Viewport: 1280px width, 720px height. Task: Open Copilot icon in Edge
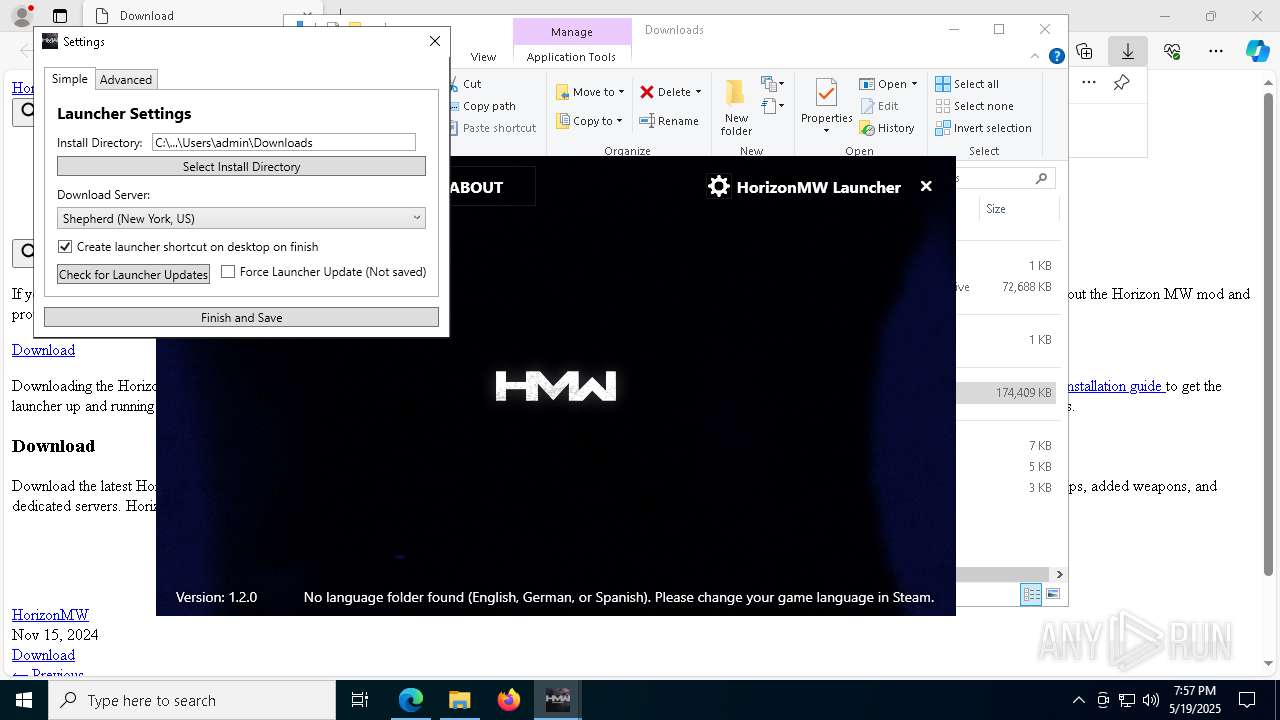tap(1258, 51)
